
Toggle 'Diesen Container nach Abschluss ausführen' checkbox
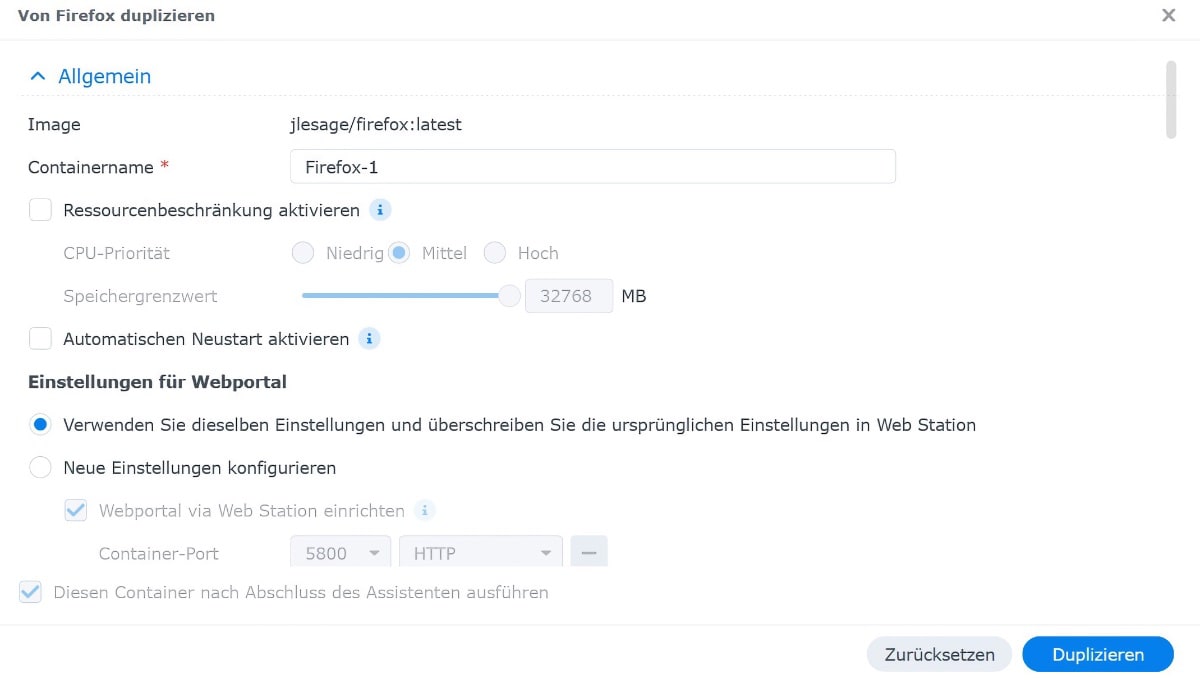coord(31,592)
